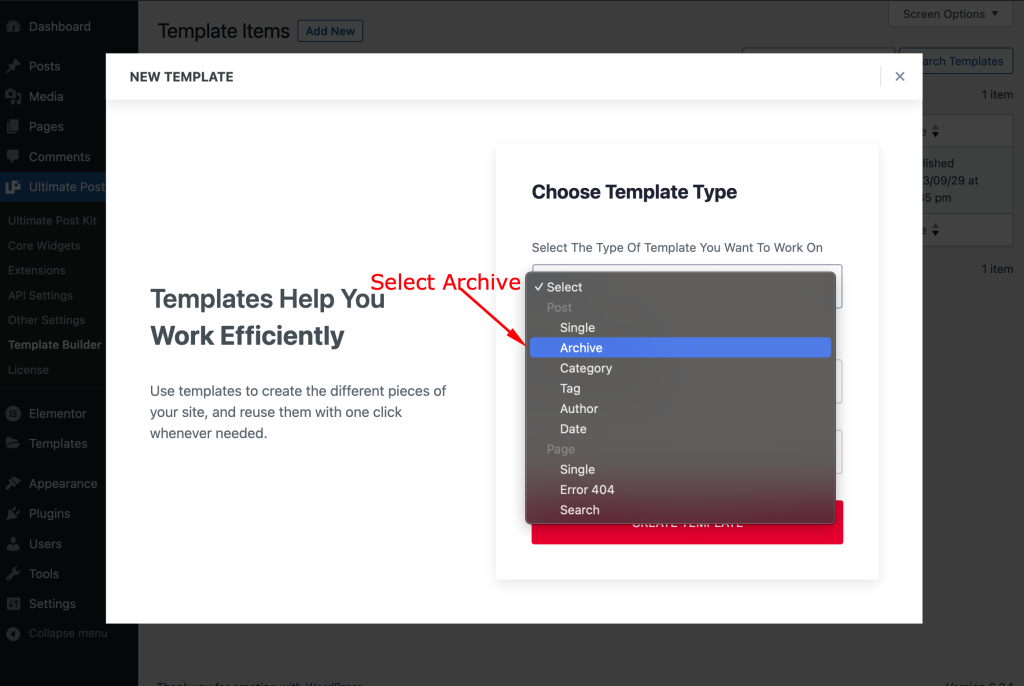1024x686 pixels.
Task: Click the Media library icon
Action: tap(13, 97)
